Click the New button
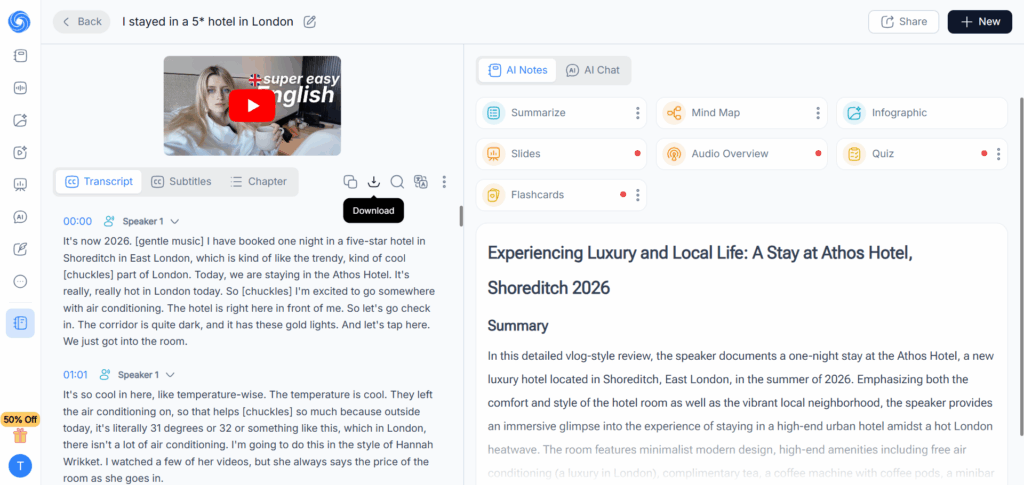Viewport: 1024px width, 485px height. pos(980,22)
